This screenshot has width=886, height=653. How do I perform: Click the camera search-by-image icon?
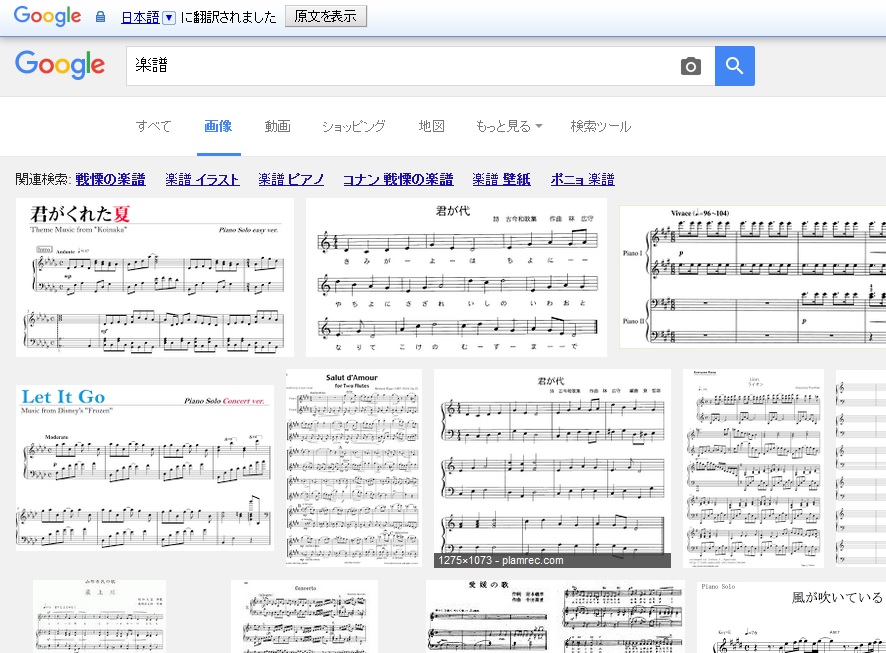tap(690, 66)
